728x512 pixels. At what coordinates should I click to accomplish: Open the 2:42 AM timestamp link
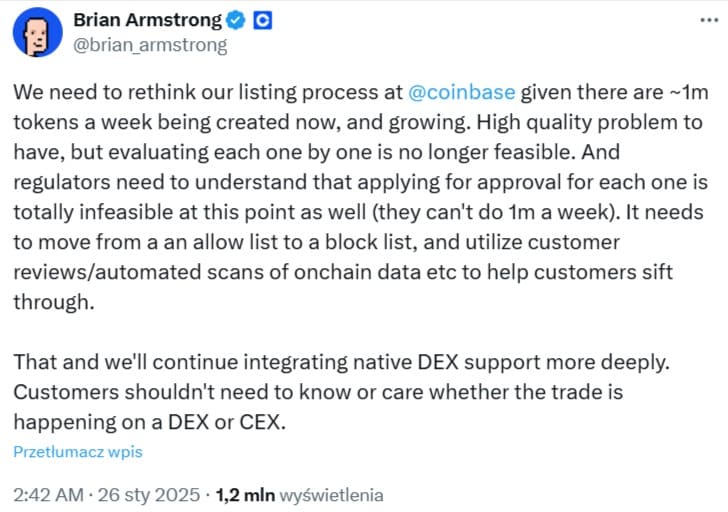47,494
